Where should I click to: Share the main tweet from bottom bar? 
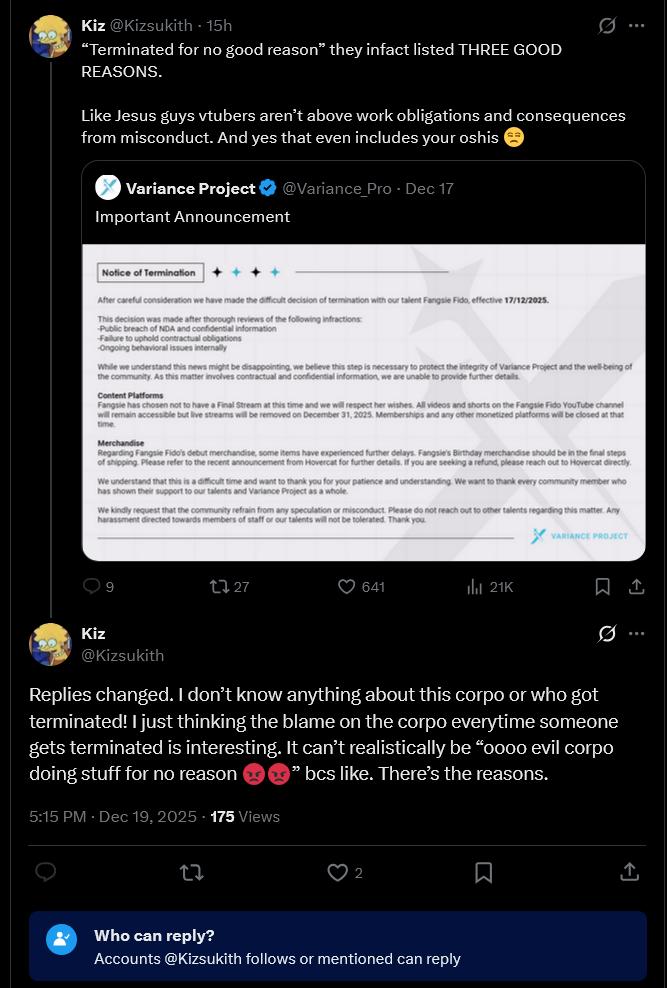(x=629, y=872)
